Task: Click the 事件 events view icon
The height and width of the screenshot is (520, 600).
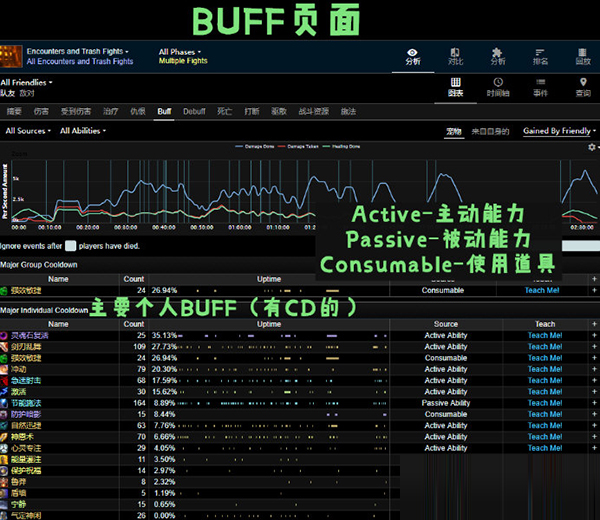Action: [x=540, y=87]
